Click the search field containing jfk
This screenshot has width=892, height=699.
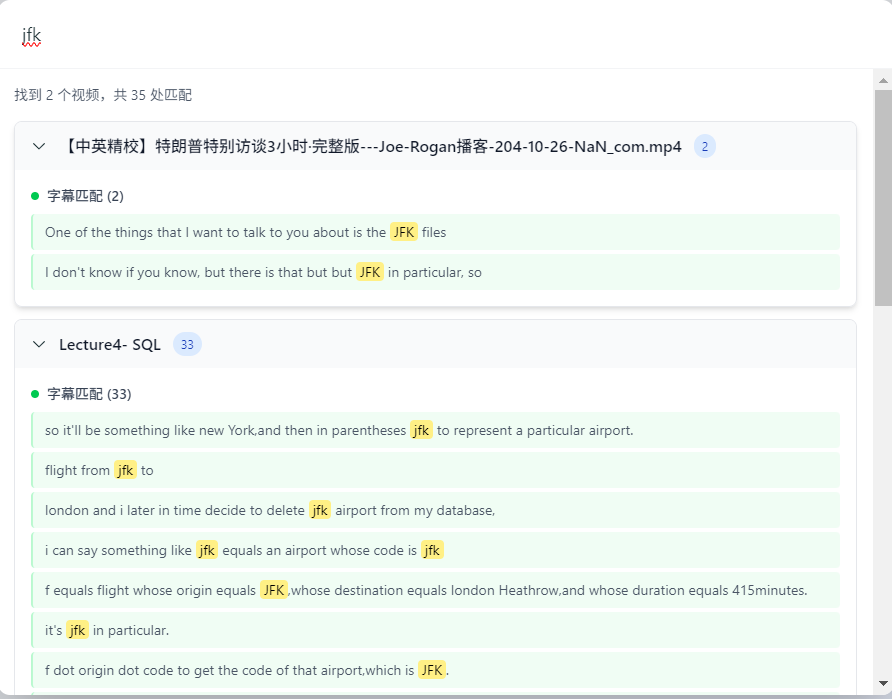[x=446, y=35]
